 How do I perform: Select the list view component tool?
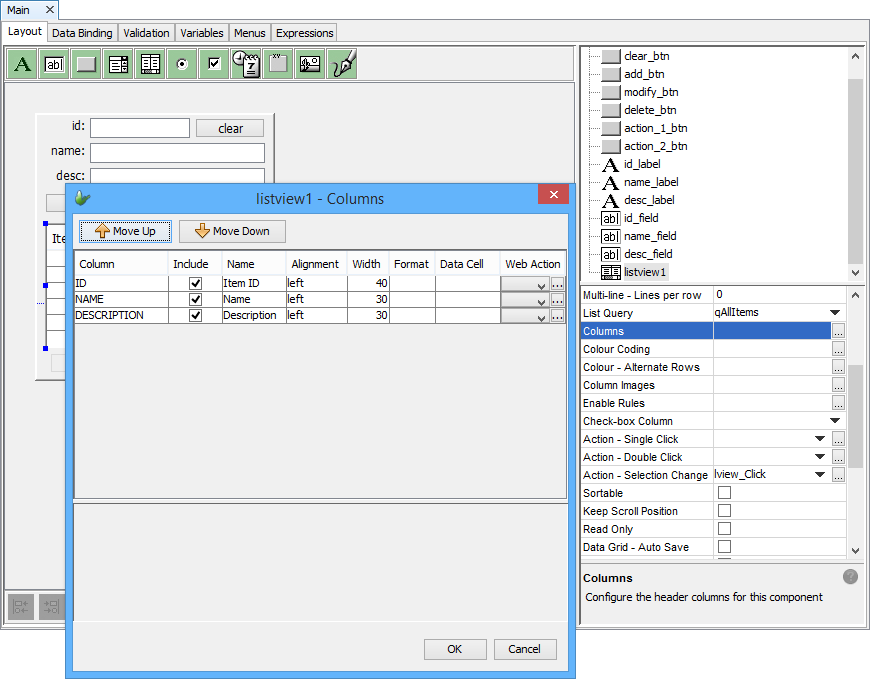coord(151,64)
